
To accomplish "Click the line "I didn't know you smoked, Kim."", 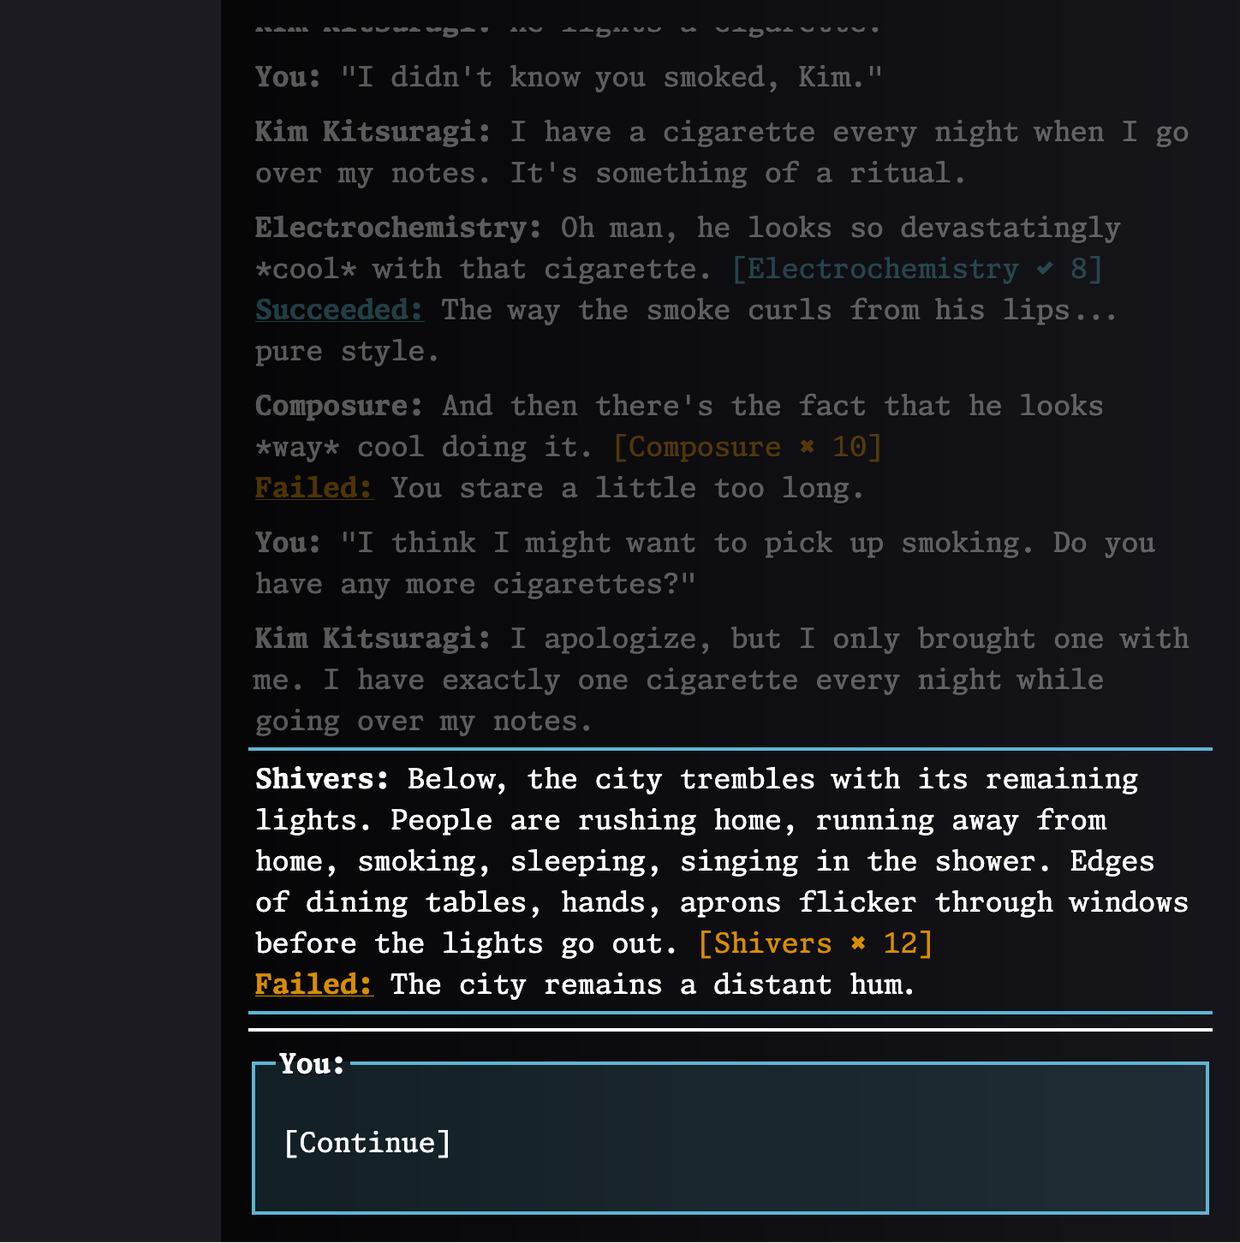I will pyautogui.click(x=611, y=77).
